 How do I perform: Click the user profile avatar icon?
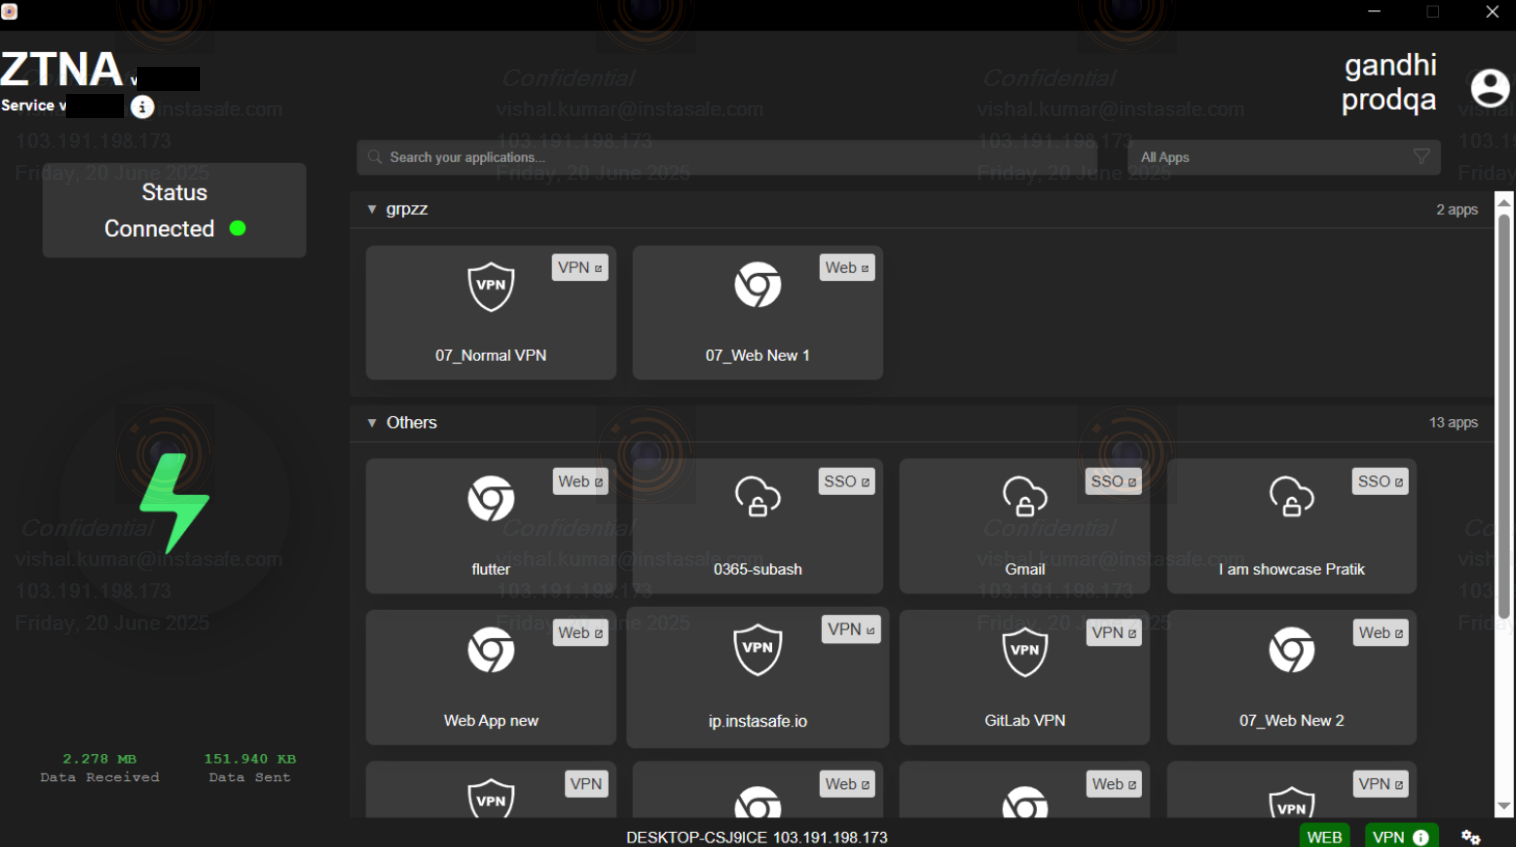(x=1490, y=88)
